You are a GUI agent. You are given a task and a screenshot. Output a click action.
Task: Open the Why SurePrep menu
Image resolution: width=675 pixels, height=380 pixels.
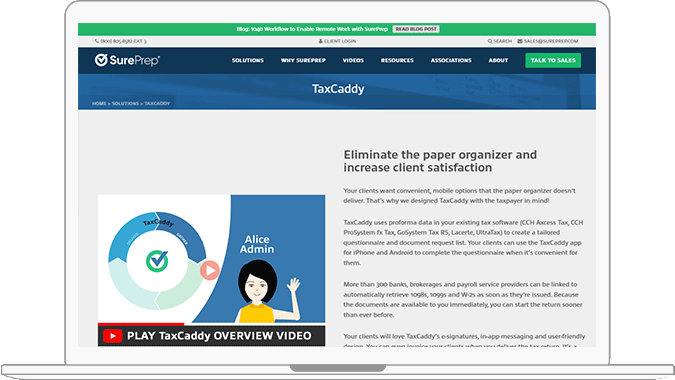303,60
